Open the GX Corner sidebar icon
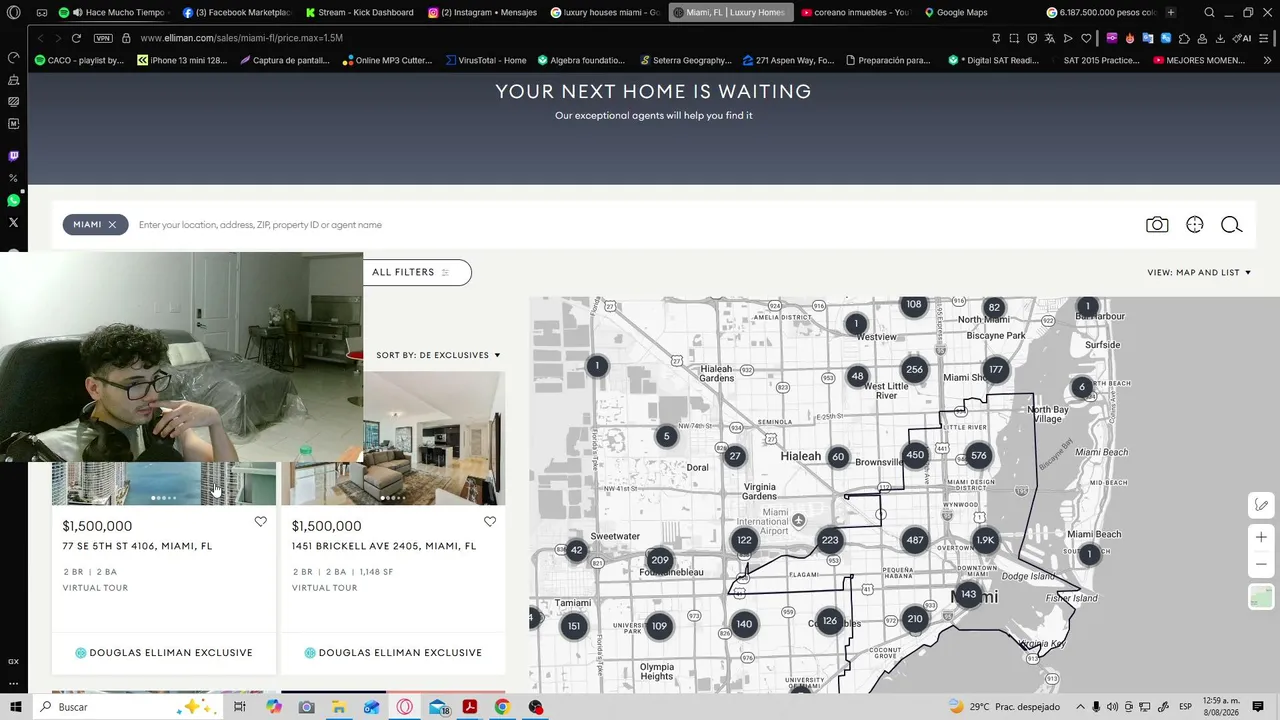The width and height of the screenshot is (1280, 720). point(13,661)
